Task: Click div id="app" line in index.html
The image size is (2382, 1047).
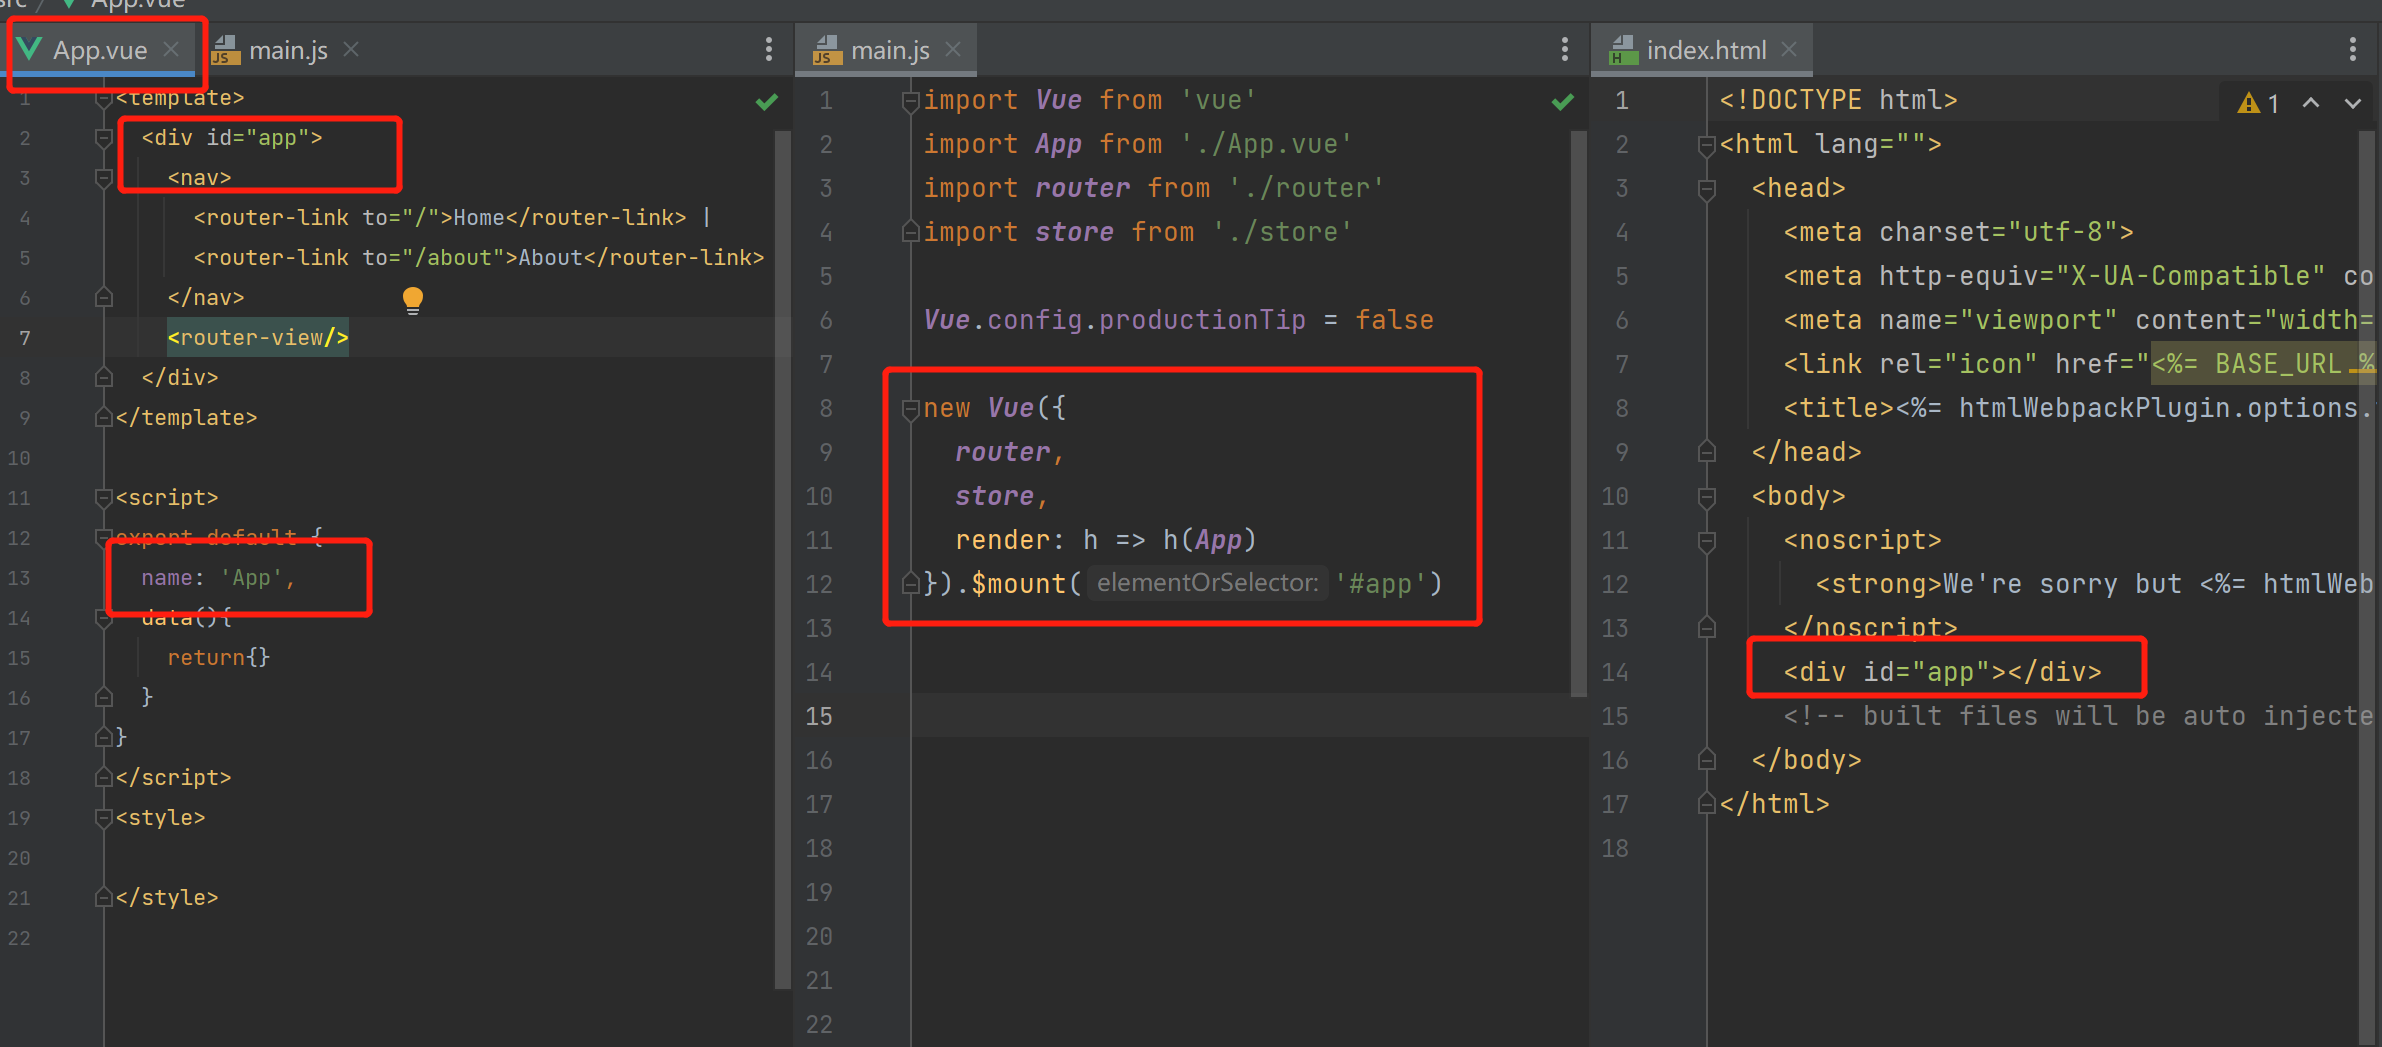Action: [1942, 672]
